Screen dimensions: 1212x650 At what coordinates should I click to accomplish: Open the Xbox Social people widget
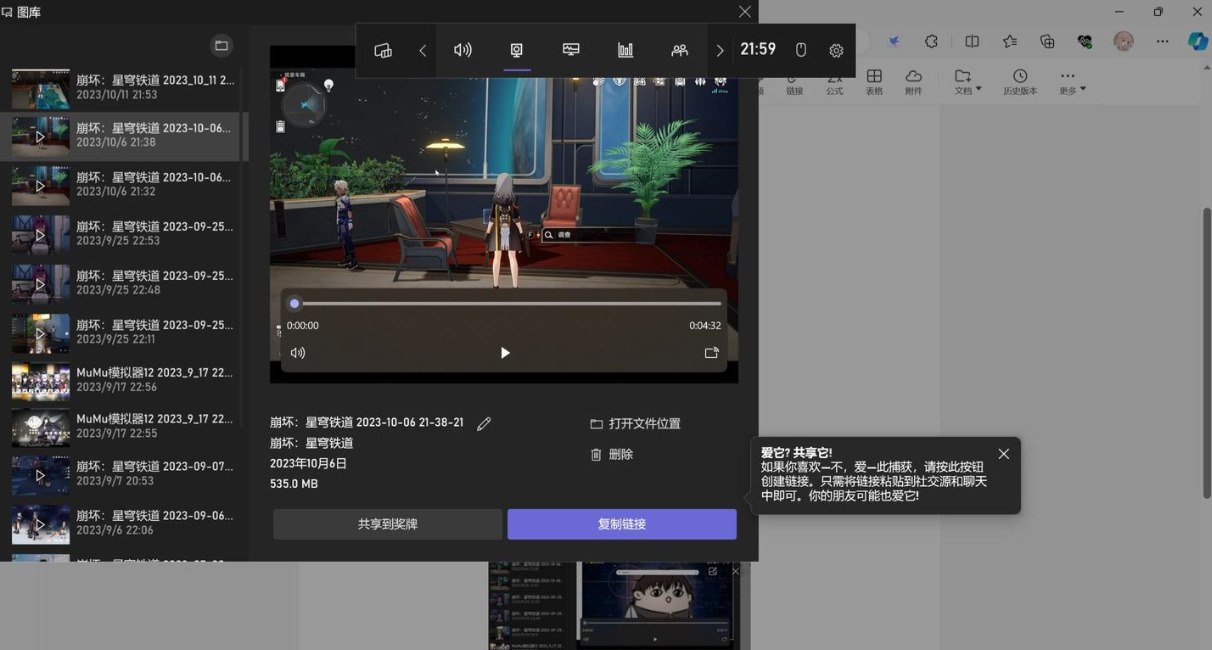click(x=680, y=50)
